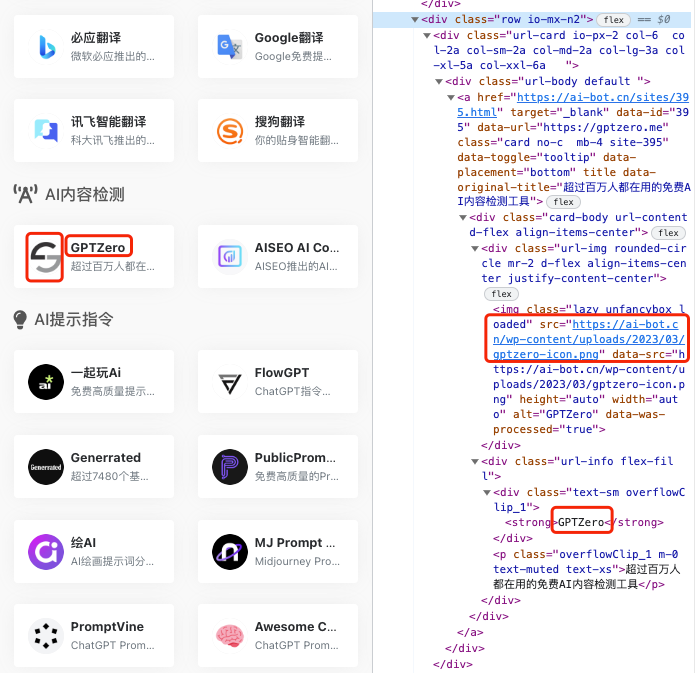This screenshot has height=673, width=695.
Task: Collapse the url-card io-px-2 div node
Action: tap(427, 35)
